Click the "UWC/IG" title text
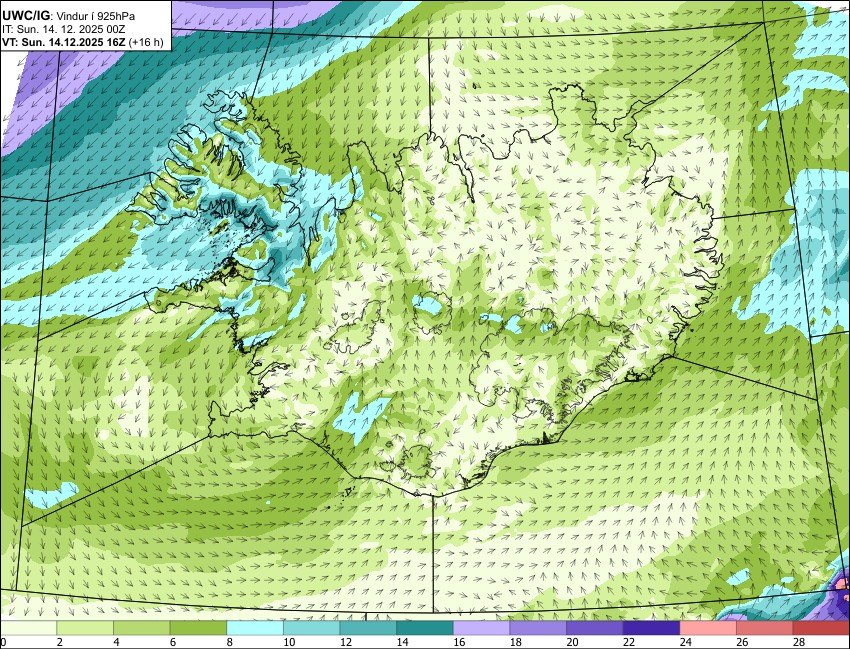Viewport: 850px width, 649px height. pyautogui.click(x=25, y=15)
